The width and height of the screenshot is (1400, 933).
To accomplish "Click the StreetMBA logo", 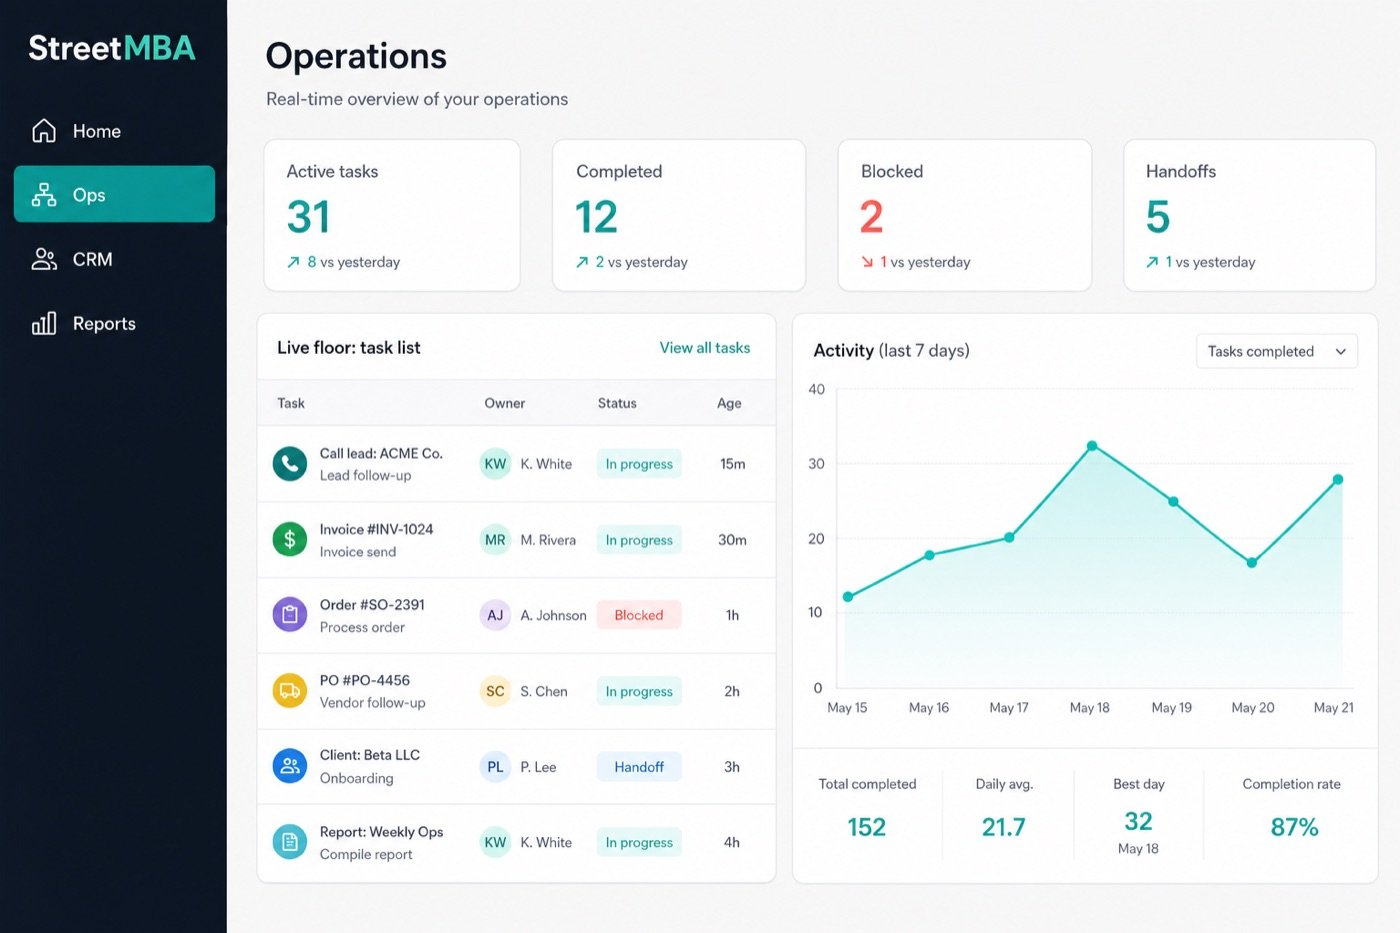I will click(x=112, y=48).
